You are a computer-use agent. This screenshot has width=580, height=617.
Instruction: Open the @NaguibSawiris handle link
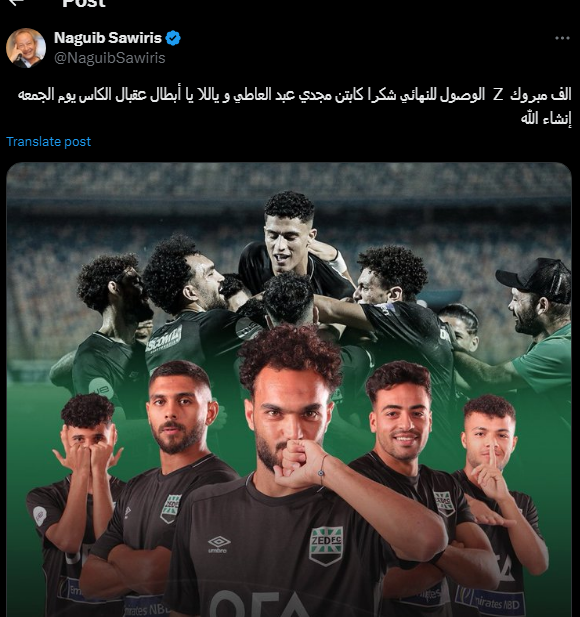pos(109,58)
